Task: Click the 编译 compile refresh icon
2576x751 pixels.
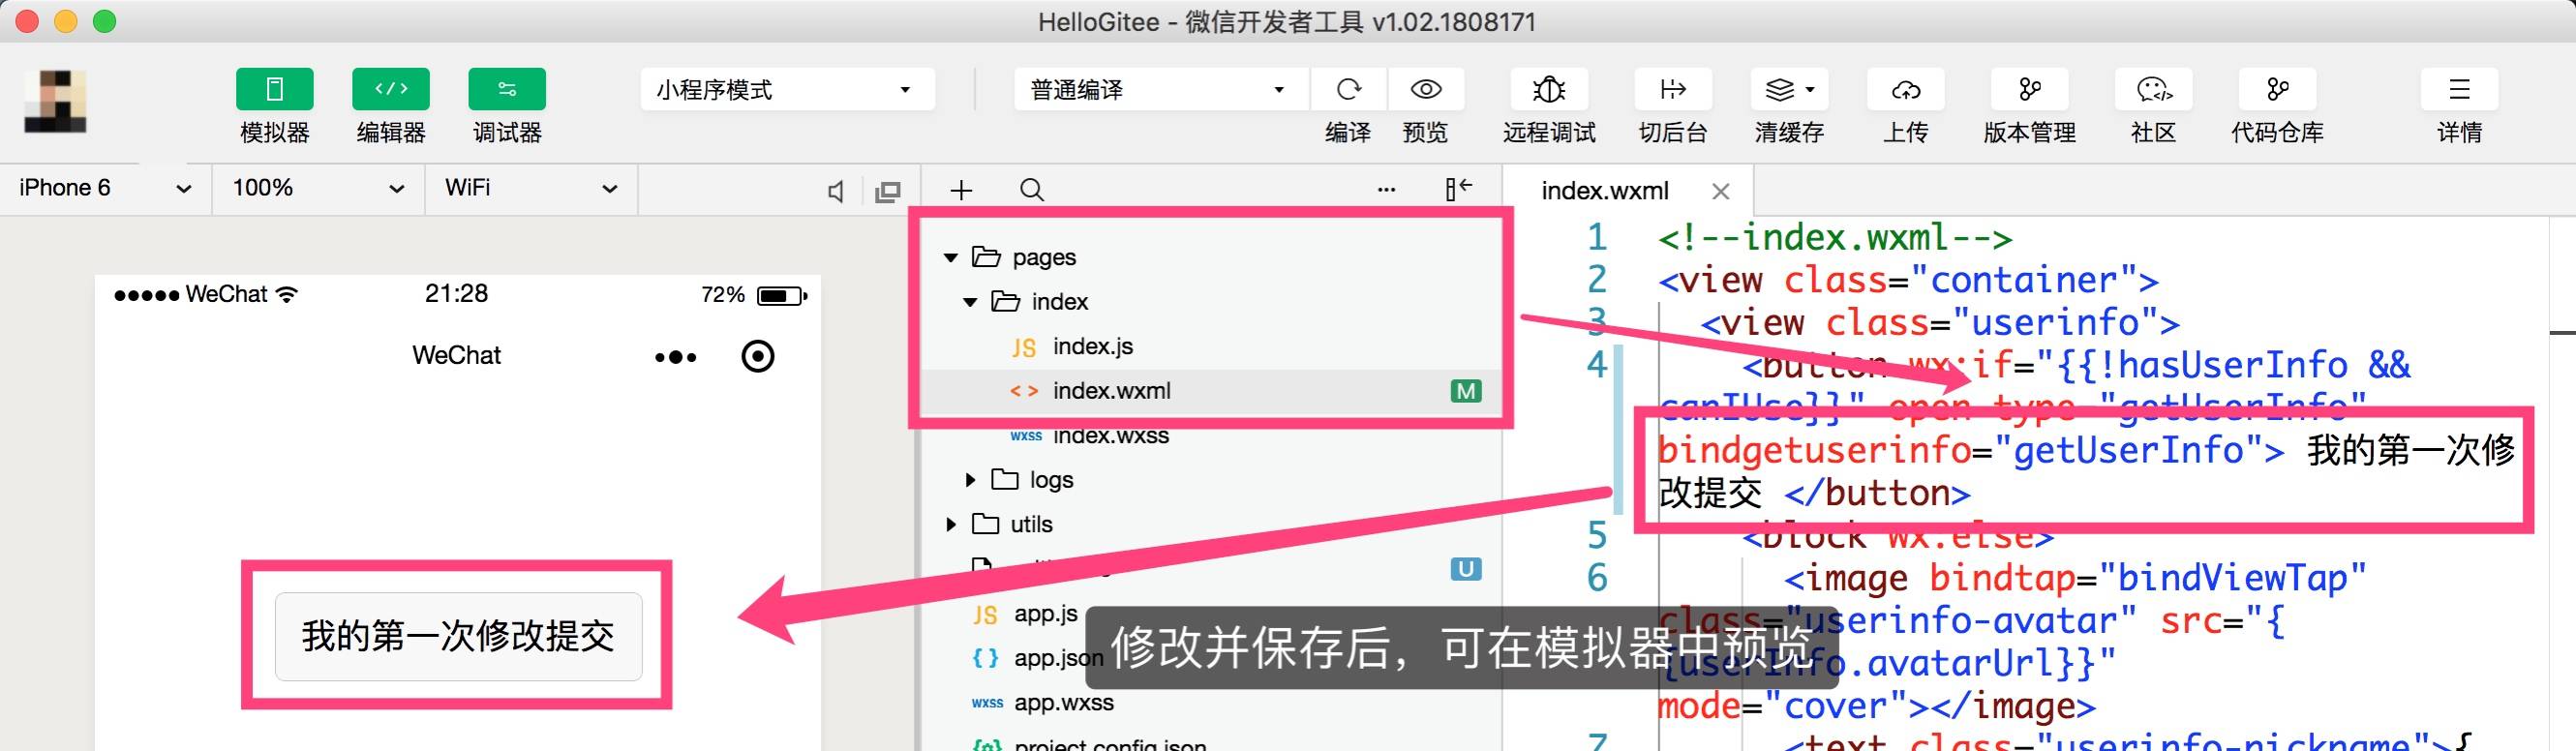Action: (x=1348, y=90)
